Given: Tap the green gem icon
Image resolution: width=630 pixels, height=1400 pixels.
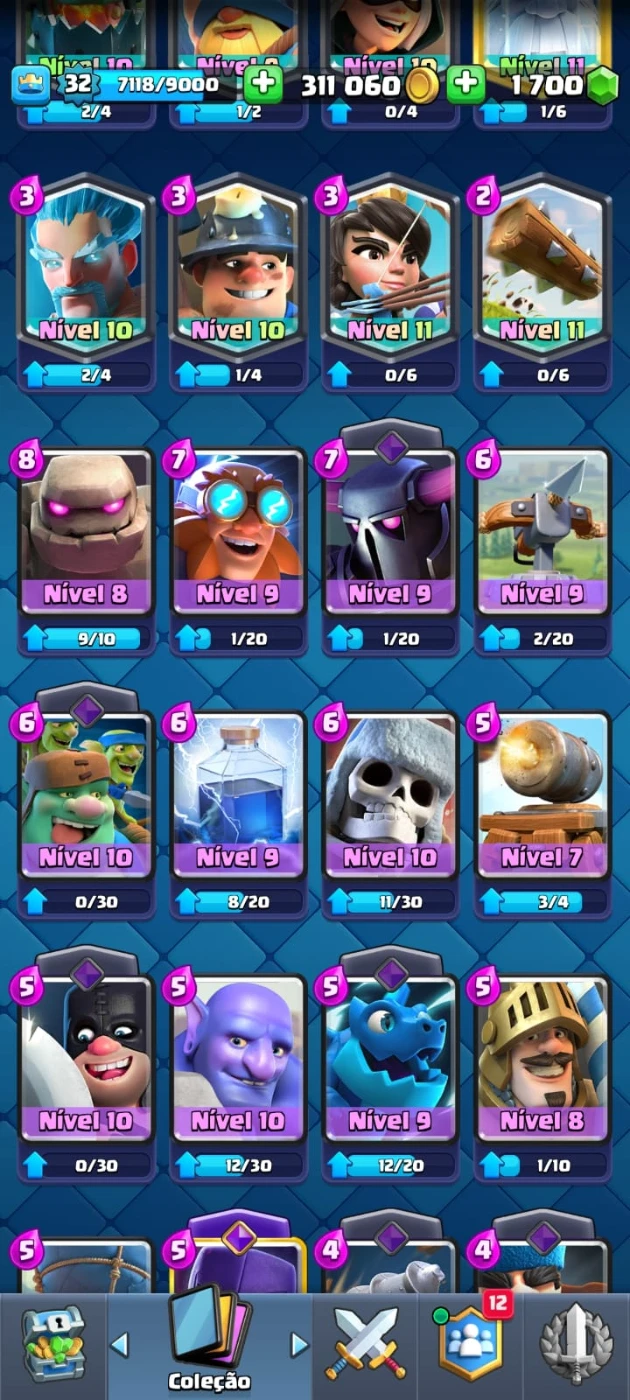Looking at the screenshot, I should coord(602,86).
